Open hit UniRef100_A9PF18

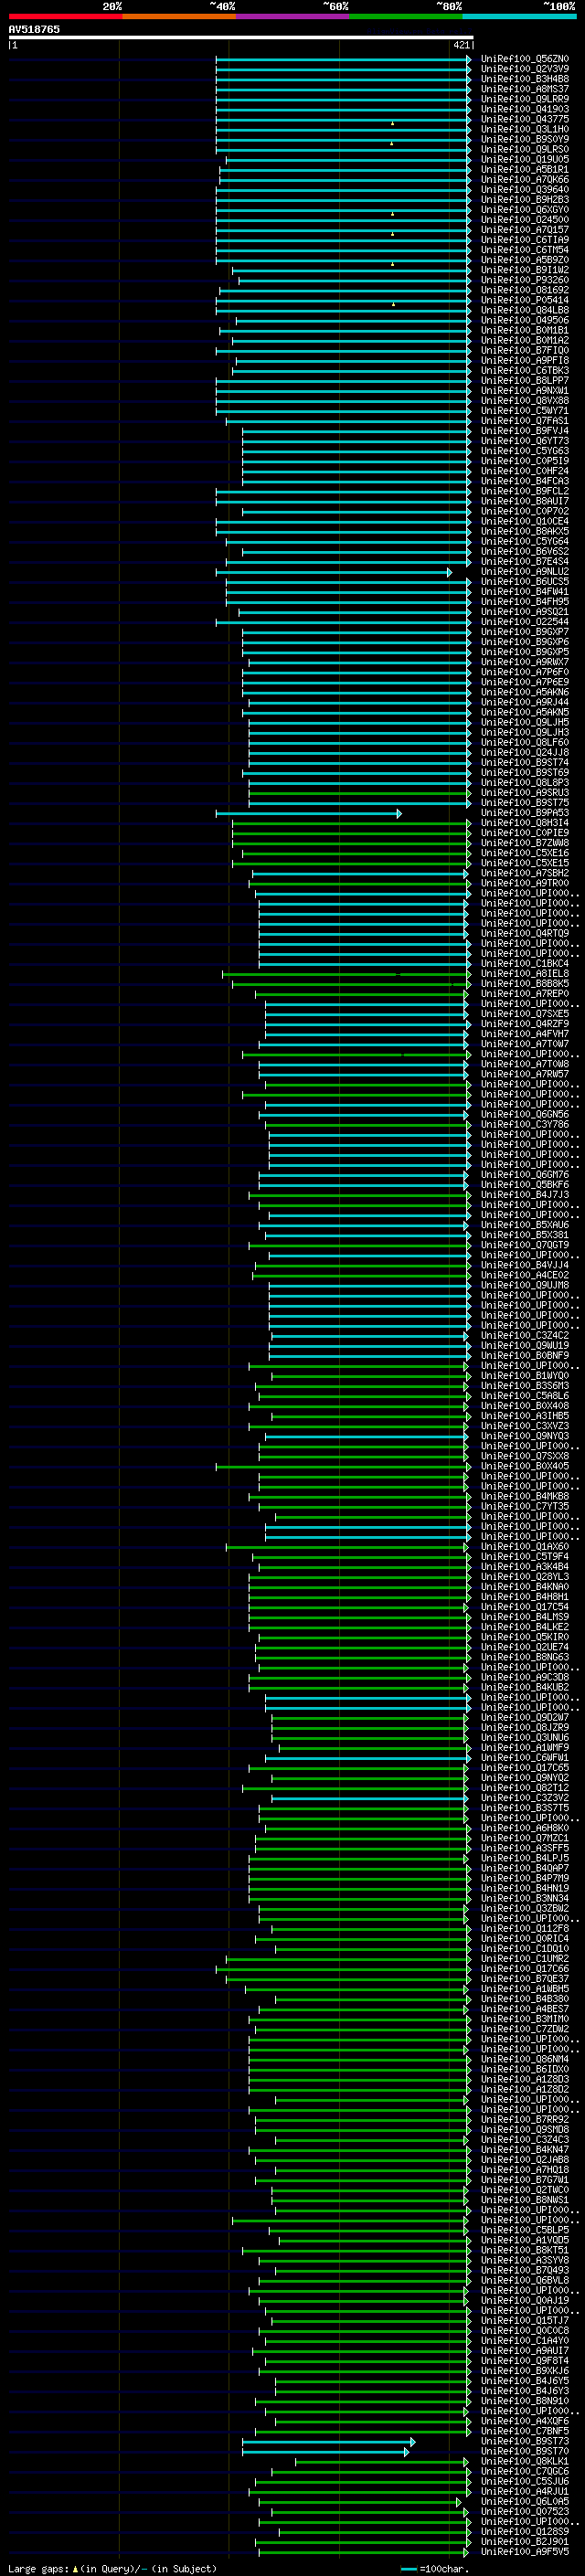coord(525,360)
